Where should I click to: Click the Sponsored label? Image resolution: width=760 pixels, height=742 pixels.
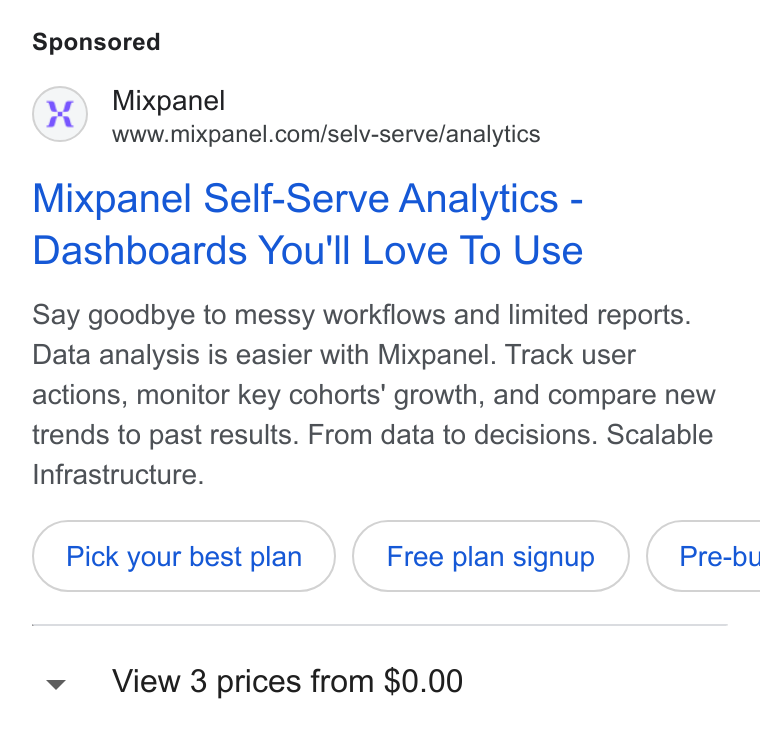pyautogui.click(x=96, y=42)
